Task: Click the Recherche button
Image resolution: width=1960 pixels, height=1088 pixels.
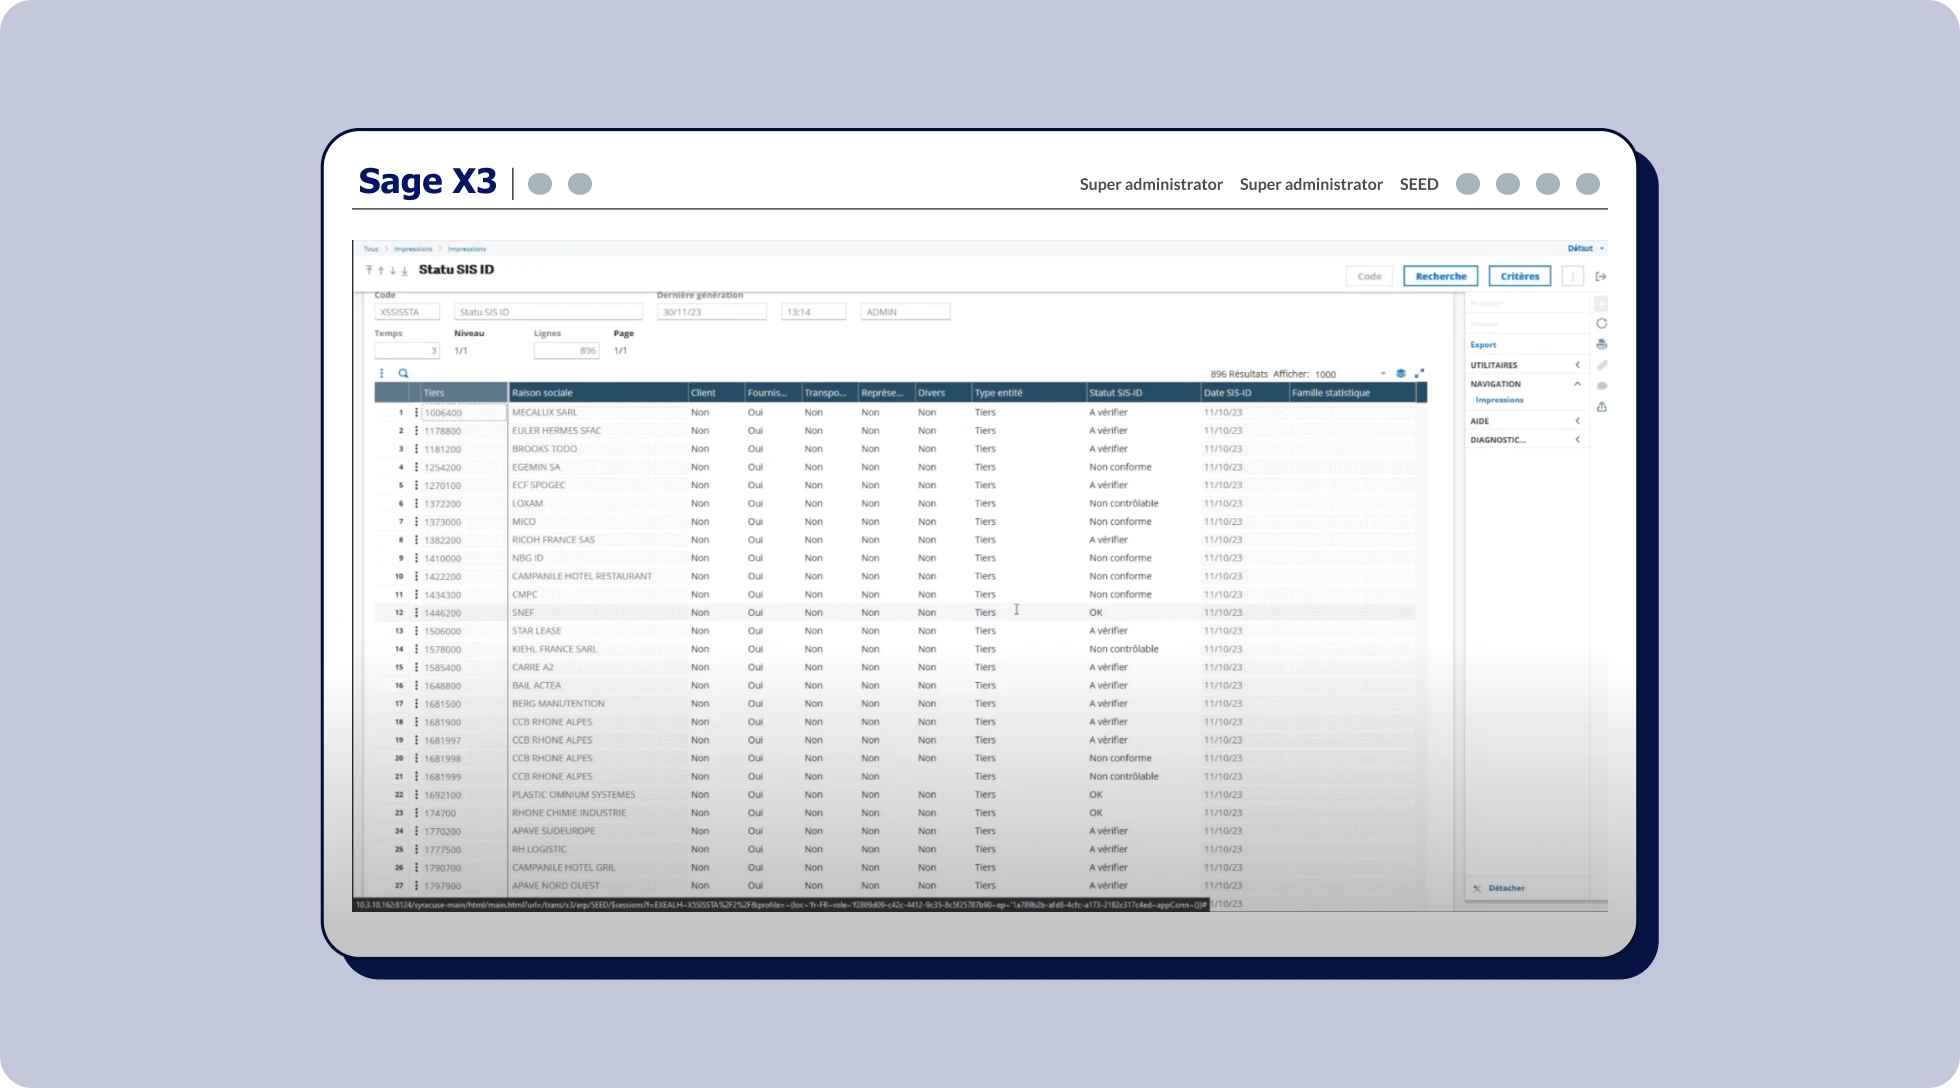Action: coord(1440,277)
